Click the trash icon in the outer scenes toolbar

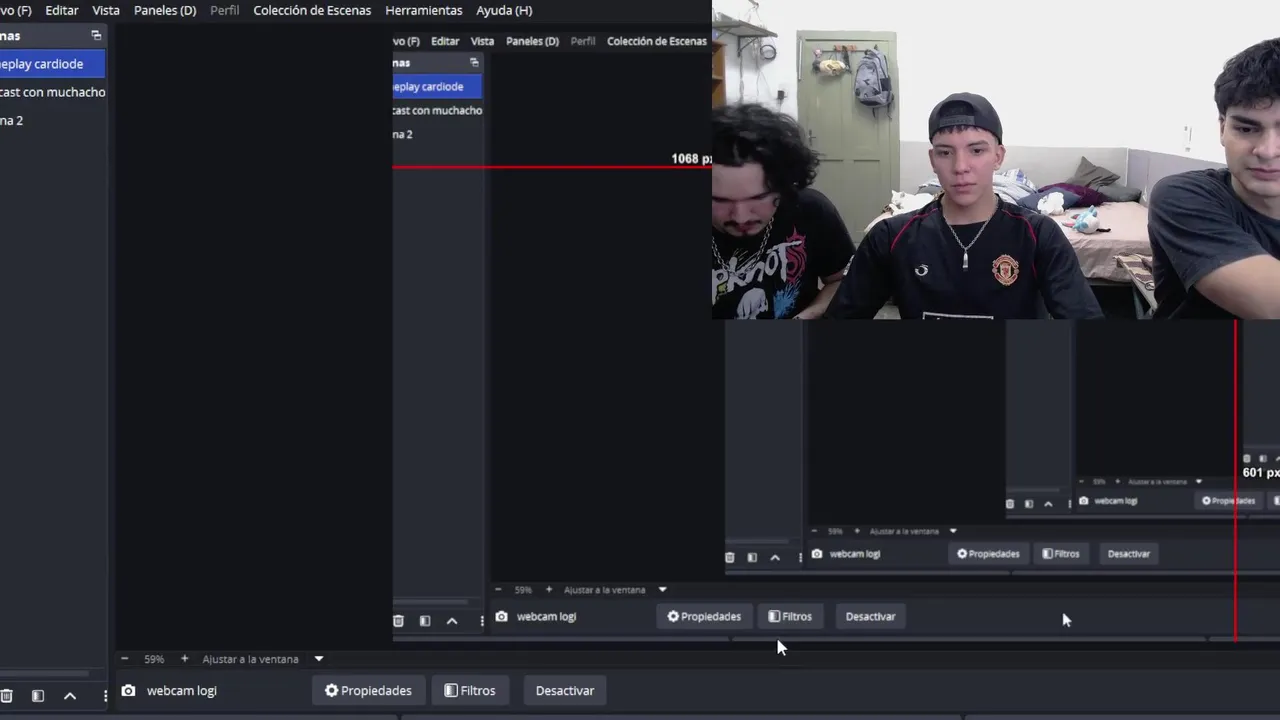coord(7,696)
